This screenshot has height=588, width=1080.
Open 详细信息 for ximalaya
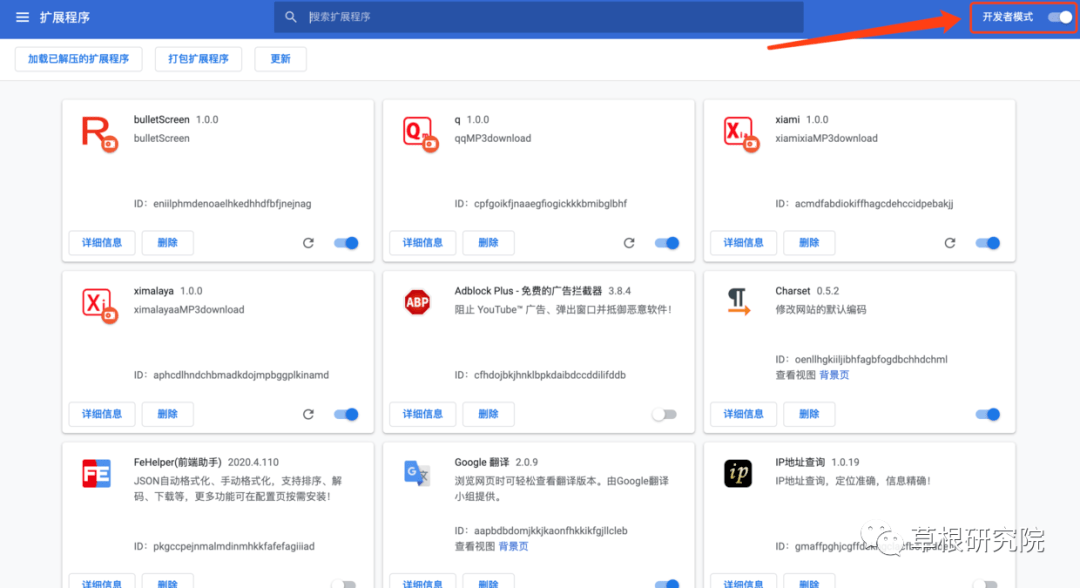tap(102, 414)
